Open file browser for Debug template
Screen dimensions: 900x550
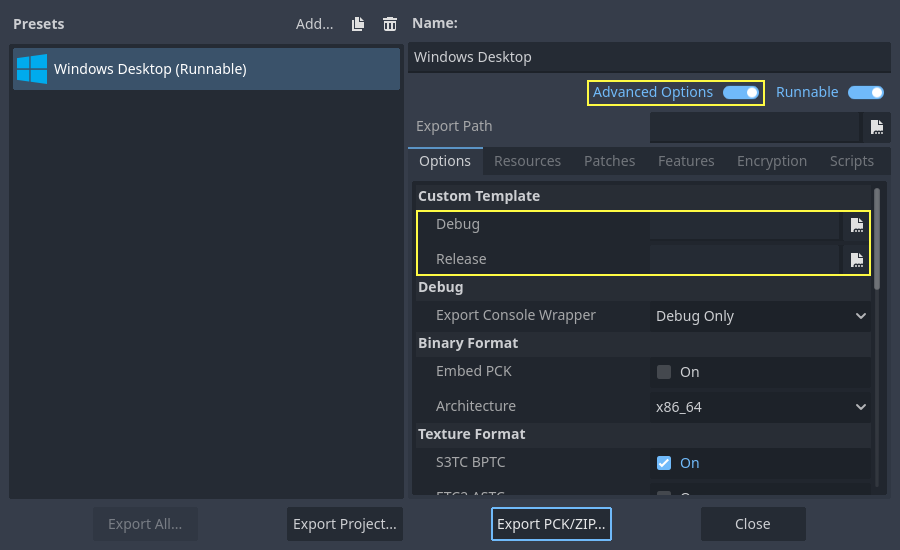856,225
